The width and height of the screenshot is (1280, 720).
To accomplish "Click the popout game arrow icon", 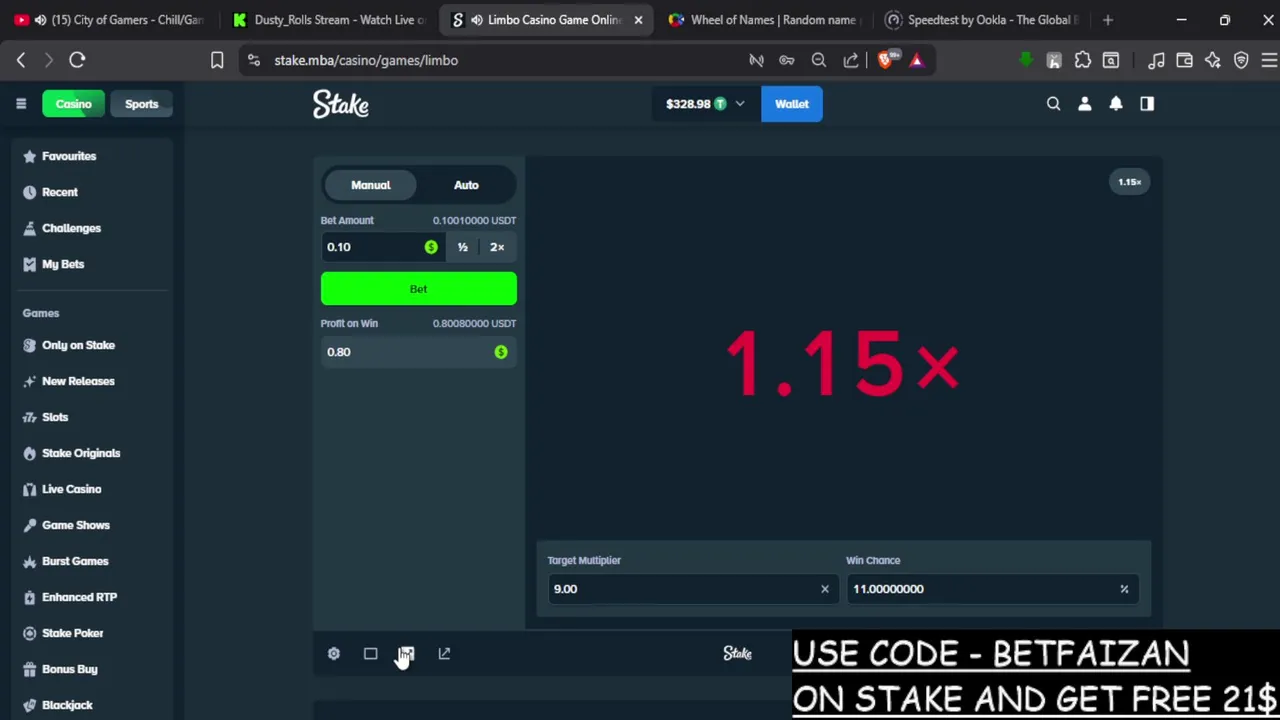I will 444,654.
